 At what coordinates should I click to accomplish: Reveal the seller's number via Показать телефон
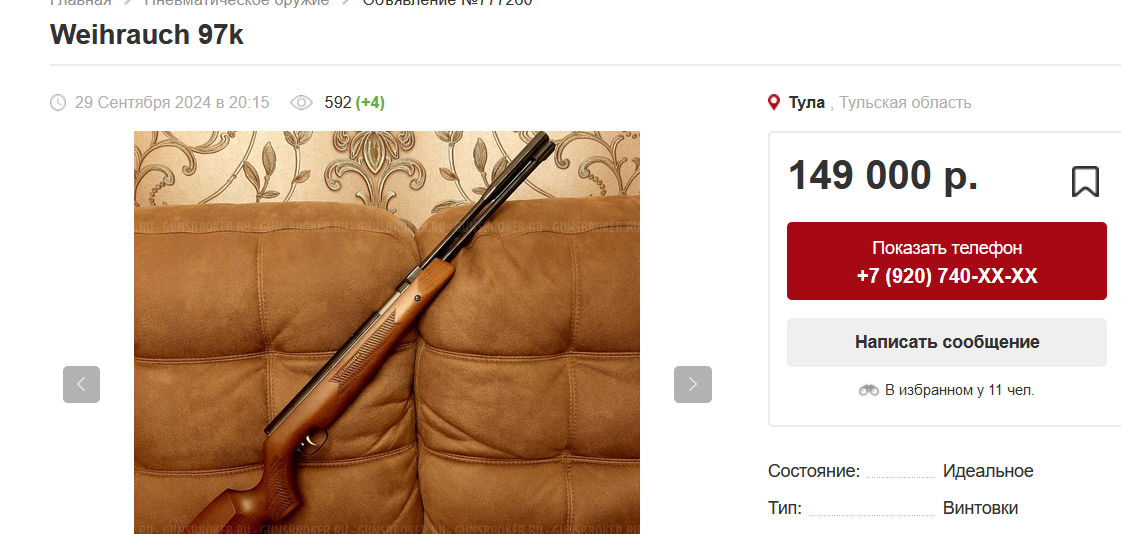point(947,261)
